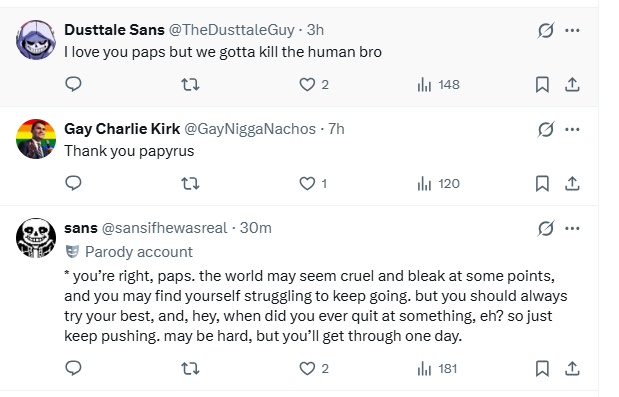
Task: Open more options for Dusttale Sans tweet
Action: pos(572,30)
